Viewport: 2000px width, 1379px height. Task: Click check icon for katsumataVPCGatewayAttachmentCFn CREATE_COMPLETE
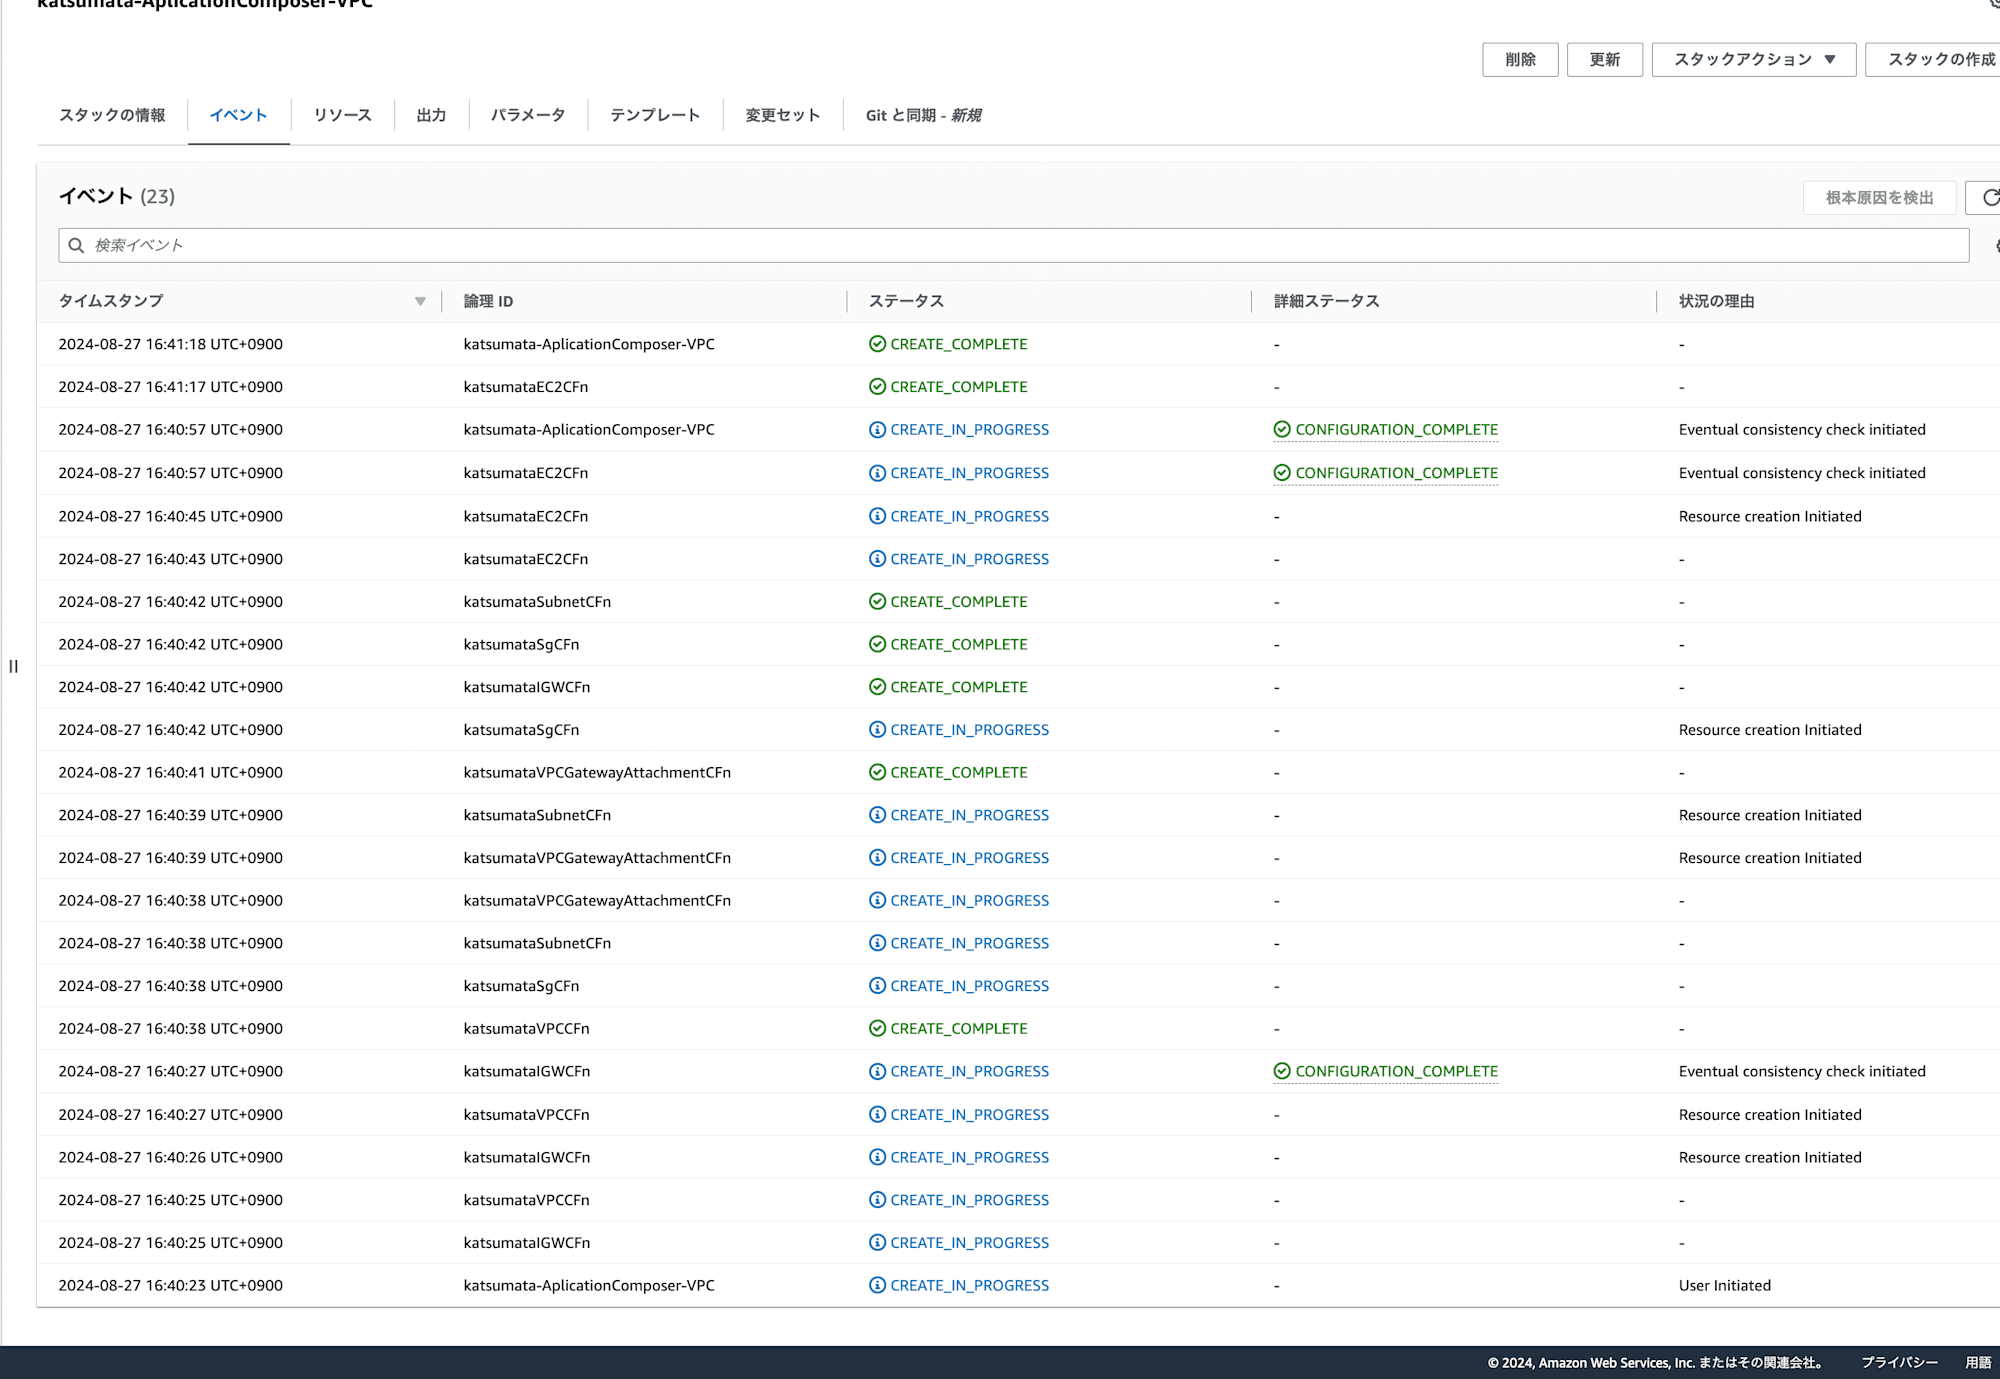(877, 772)
